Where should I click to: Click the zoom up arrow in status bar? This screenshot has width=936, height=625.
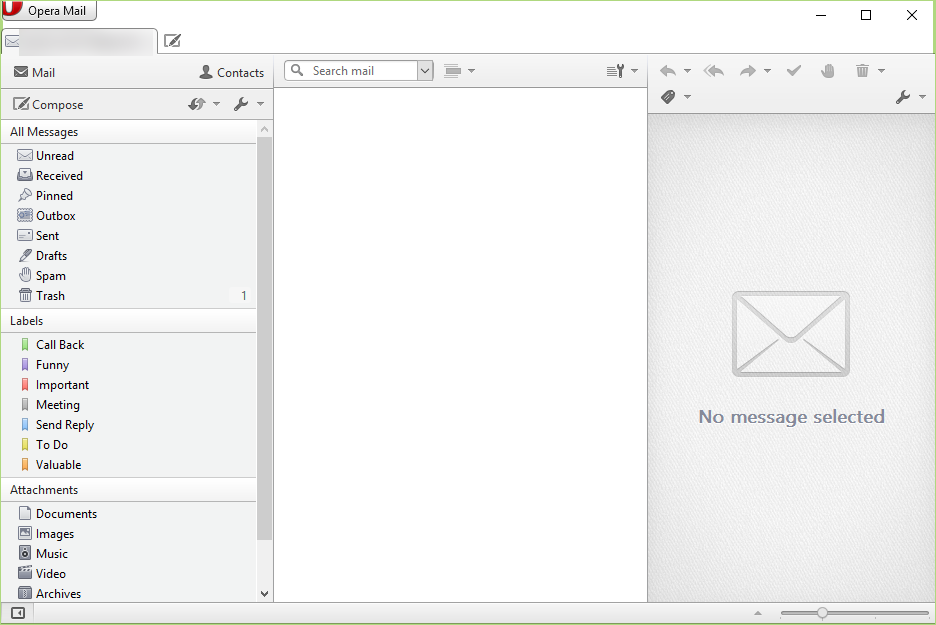(758, 613)
